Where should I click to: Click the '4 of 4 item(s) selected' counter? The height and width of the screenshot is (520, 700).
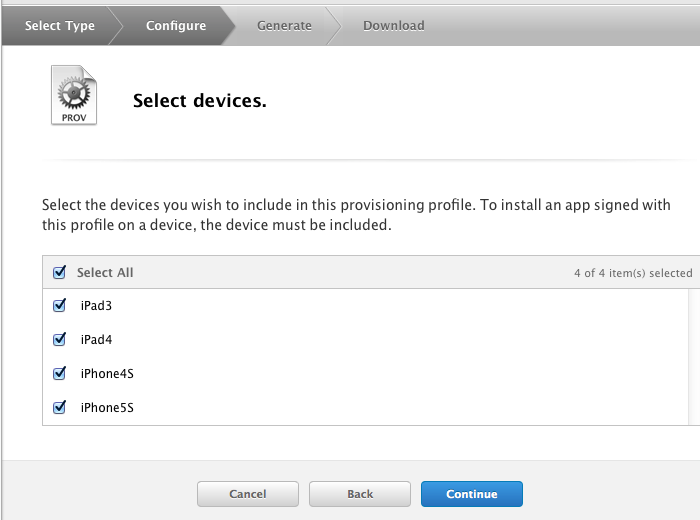click(x=633, y=273)
